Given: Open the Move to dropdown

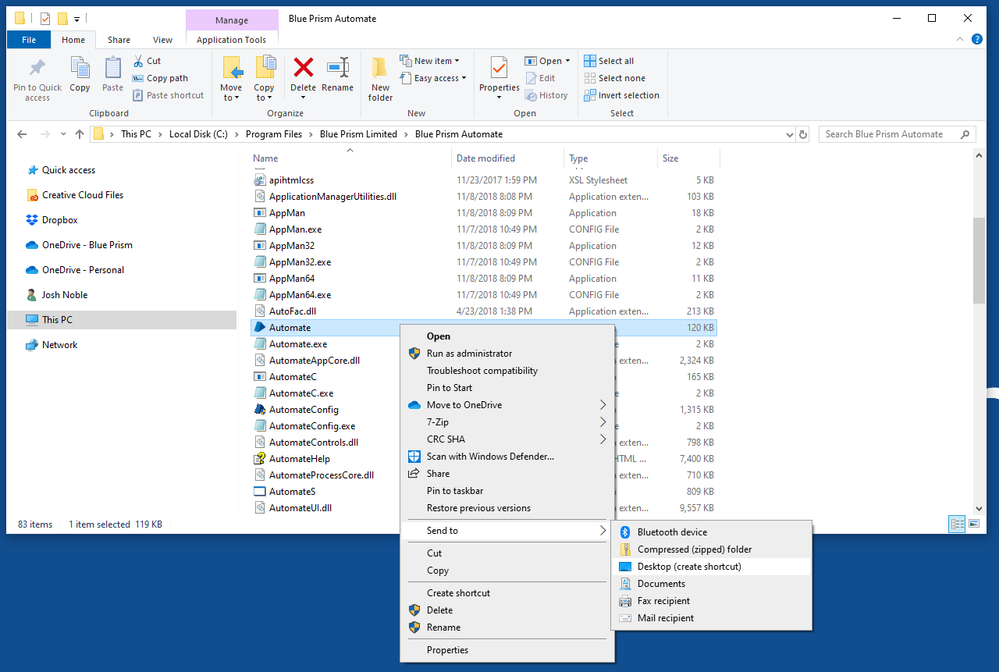Looking at the screenshot, I should click(x=231, y=79).
